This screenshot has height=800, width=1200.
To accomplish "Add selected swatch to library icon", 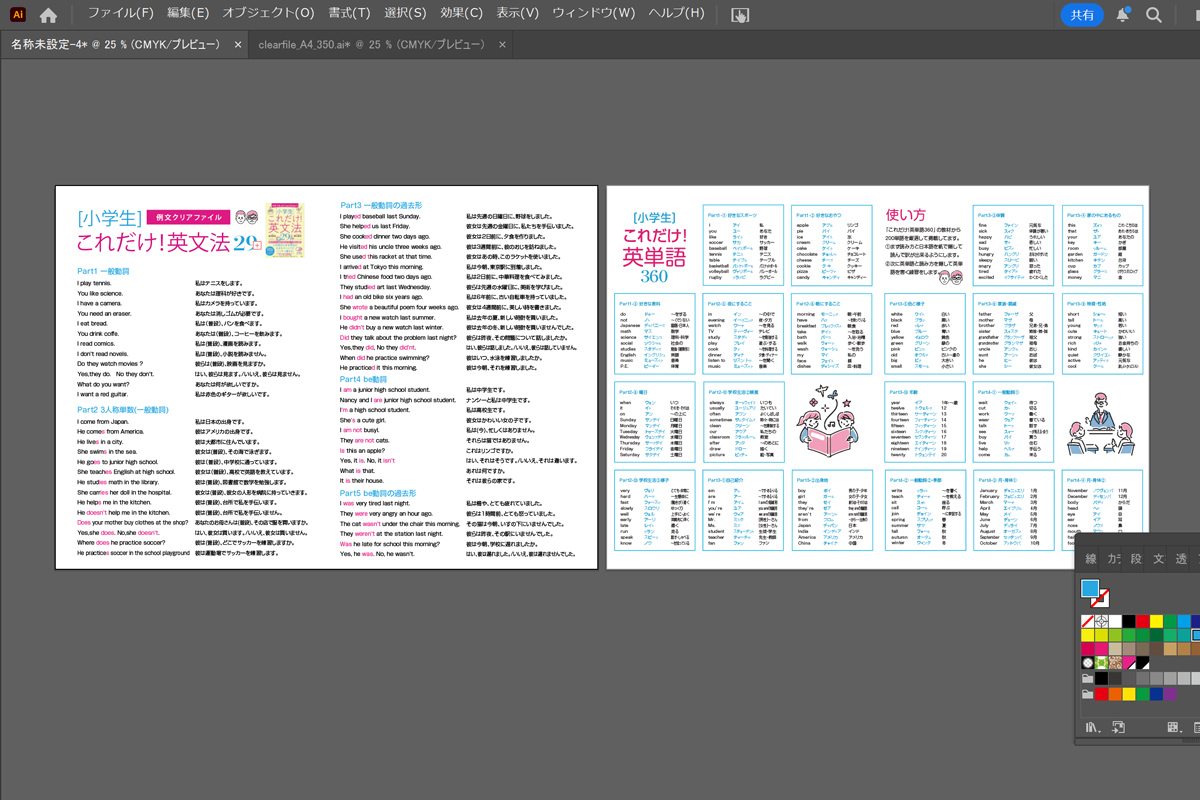I will [1118, 727].
